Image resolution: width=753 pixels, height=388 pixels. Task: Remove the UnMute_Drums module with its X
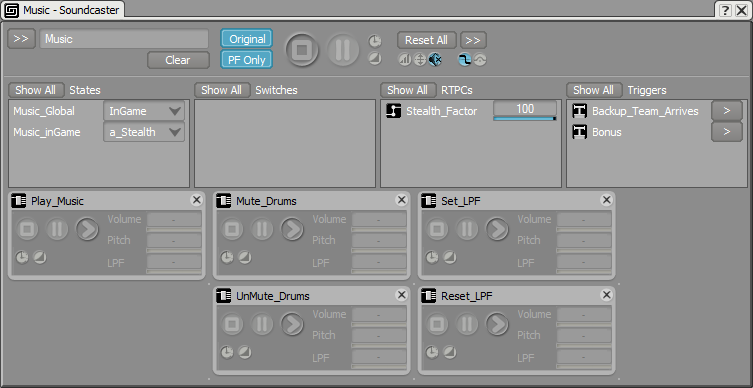[x=401, y=295]
